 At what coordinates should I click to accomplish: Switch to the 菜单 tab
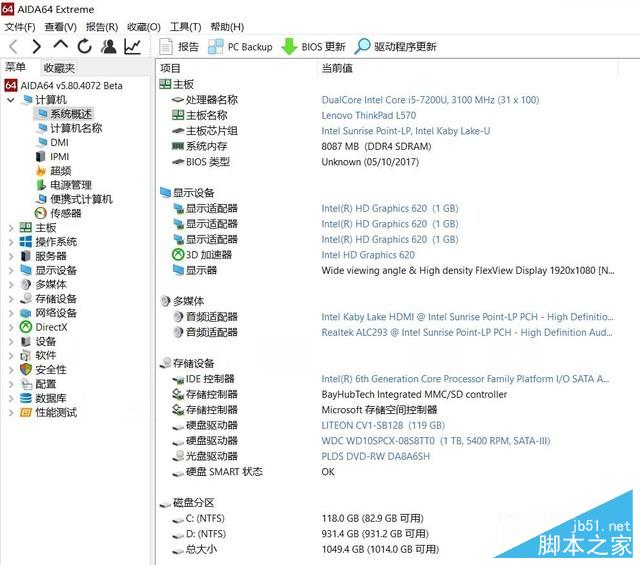tap(16, 67)
